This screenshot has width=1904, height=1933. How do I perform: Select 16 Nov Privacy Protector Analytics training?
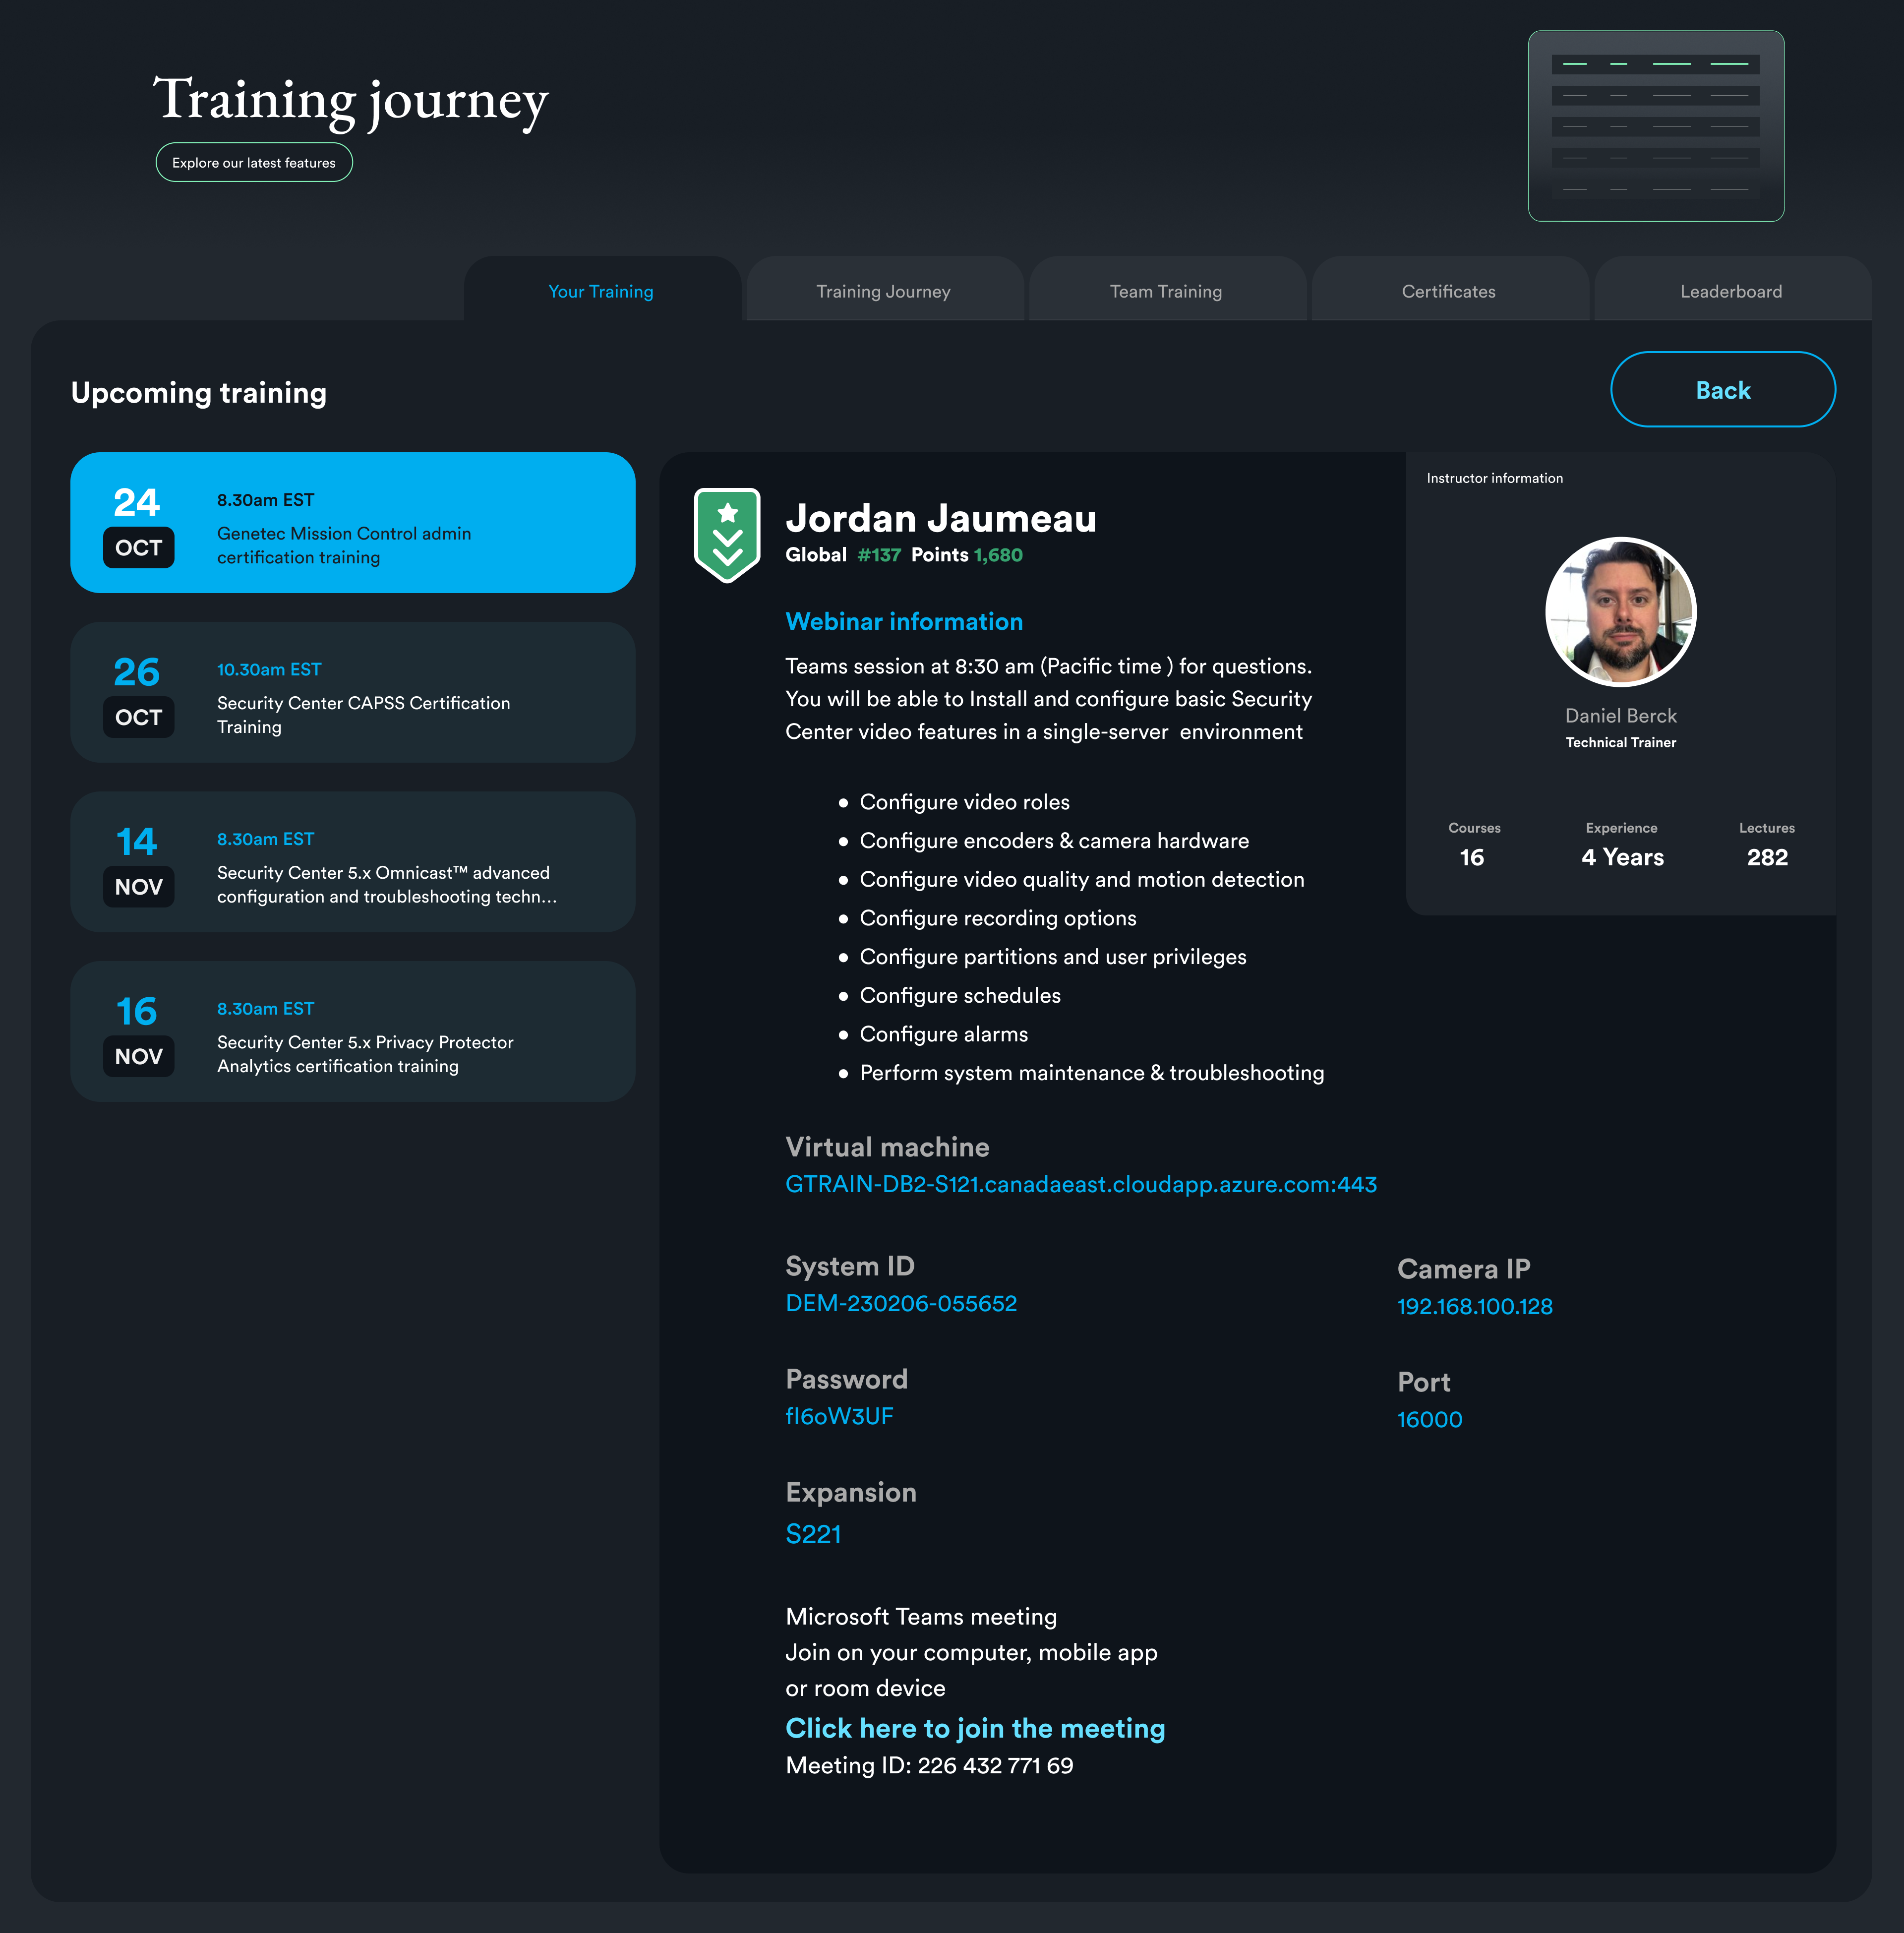[353, 1032]
